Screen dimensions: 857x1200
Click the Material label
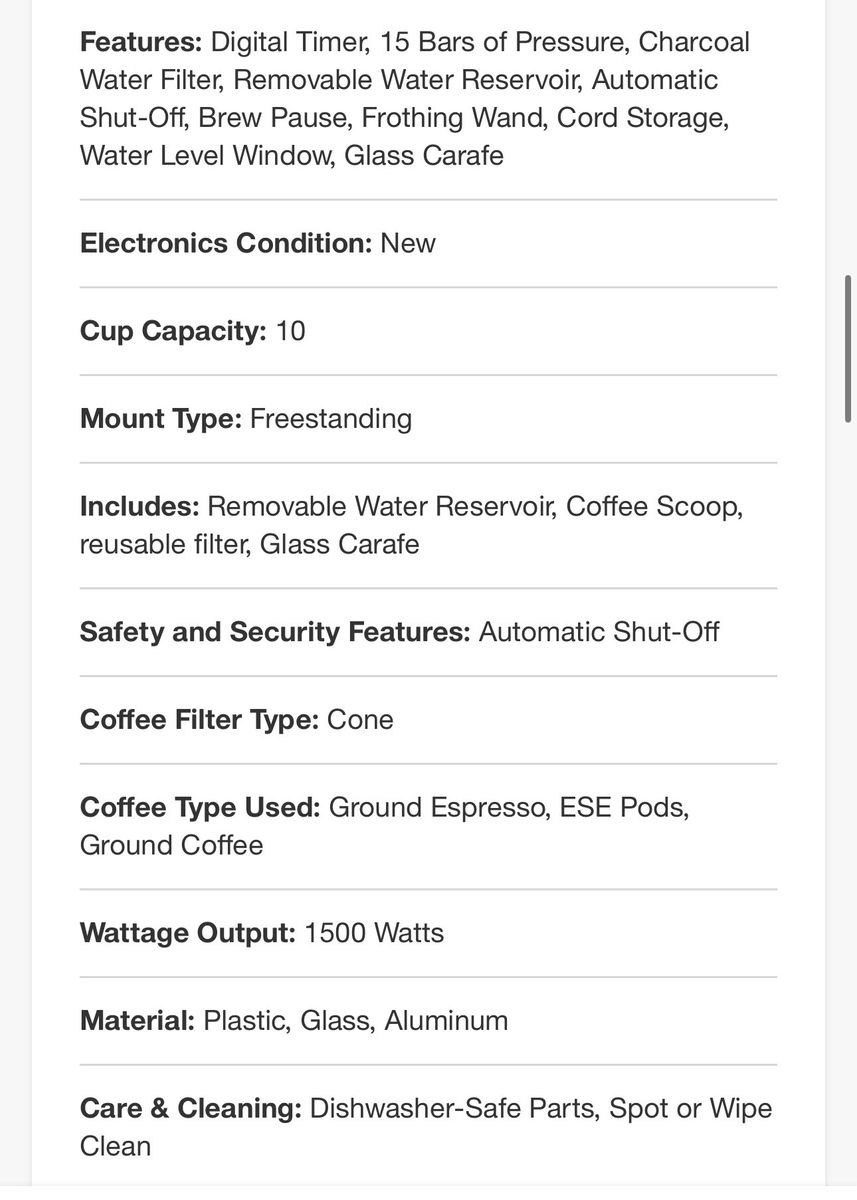pyautogui.click(x=137, y=1021)
